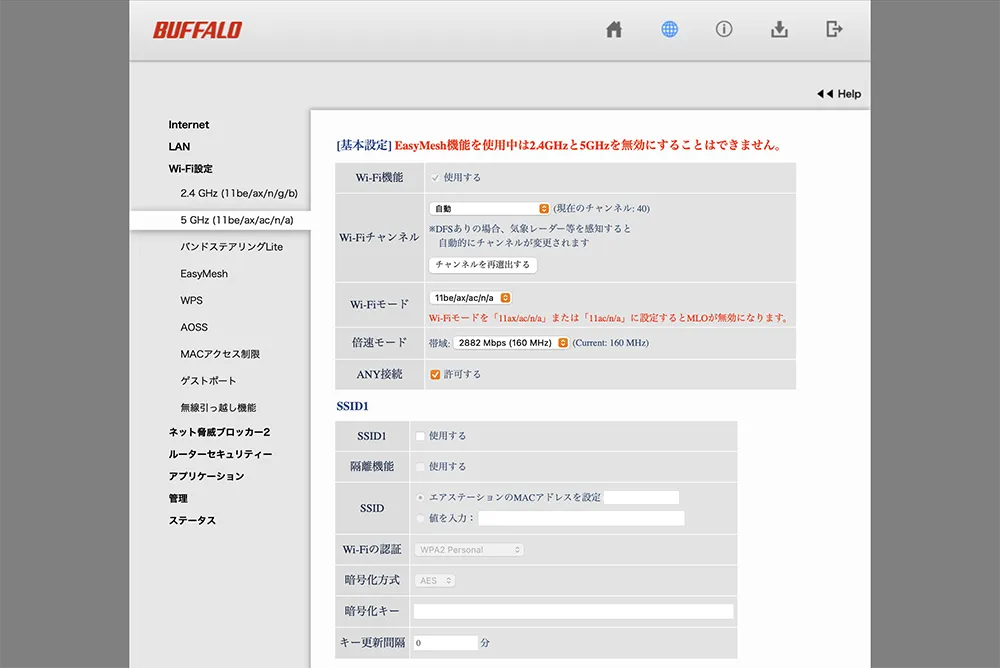Click the SSID1 section heading

point(353,406)
